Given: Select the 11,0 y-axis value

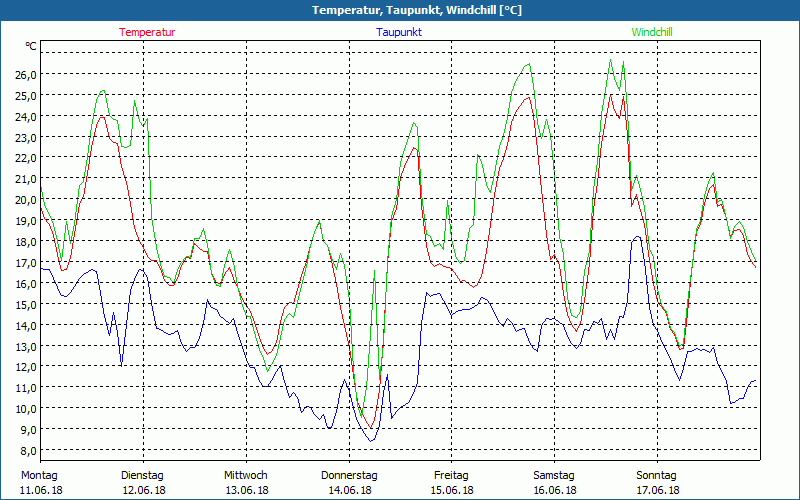Looking at the screenshot, I should tap(26, 387).
